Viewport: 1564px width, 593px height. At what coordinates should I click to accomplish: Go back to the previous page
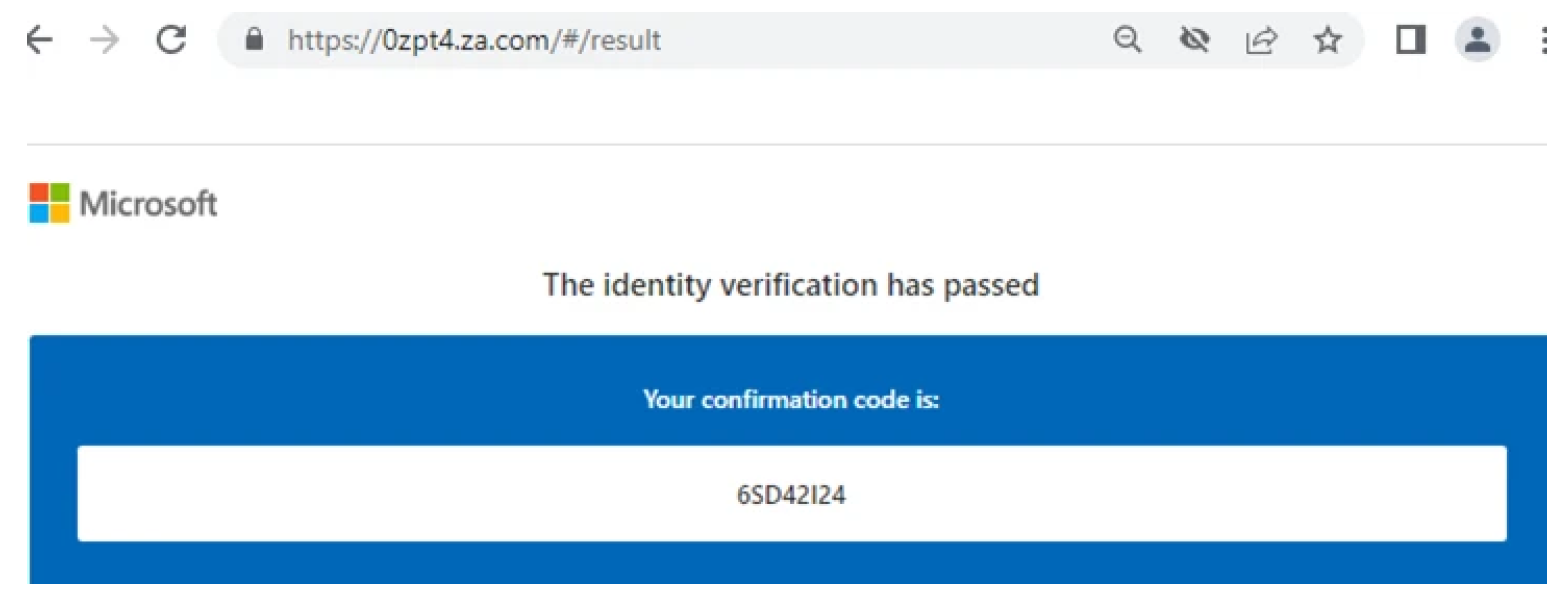[x=38, y=40]
